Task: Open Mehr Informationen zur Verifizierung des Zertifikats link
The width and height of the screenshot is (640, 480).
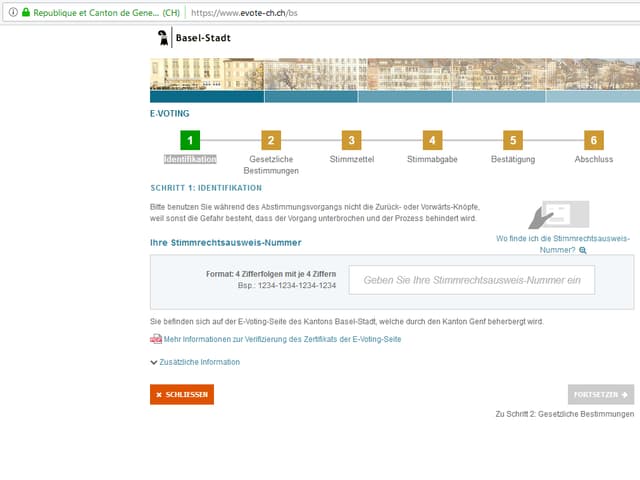Action: coord(282,339)
